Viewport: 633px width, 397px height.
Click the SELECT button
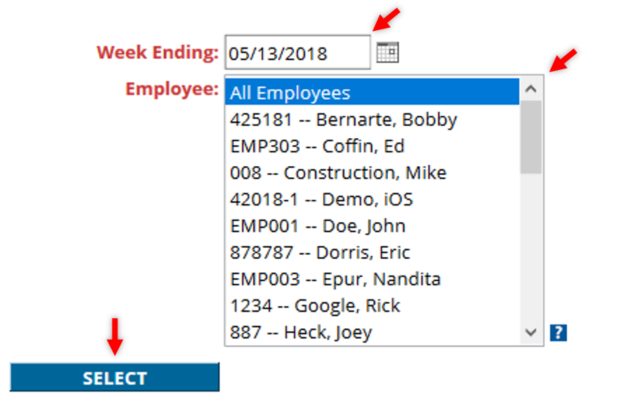pos(115,378)
